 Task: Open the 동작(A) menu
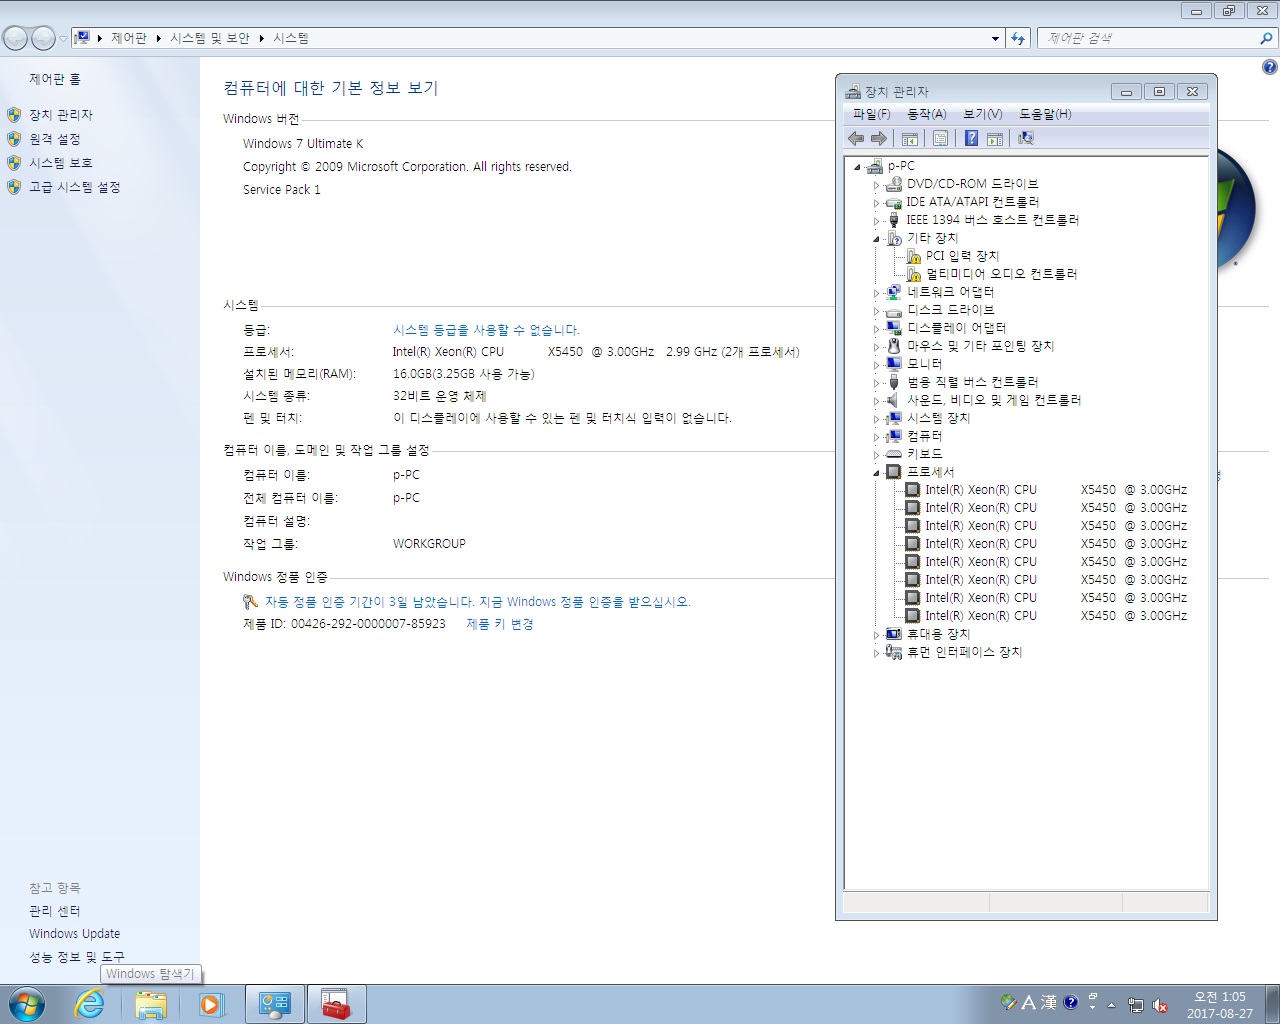926,114
